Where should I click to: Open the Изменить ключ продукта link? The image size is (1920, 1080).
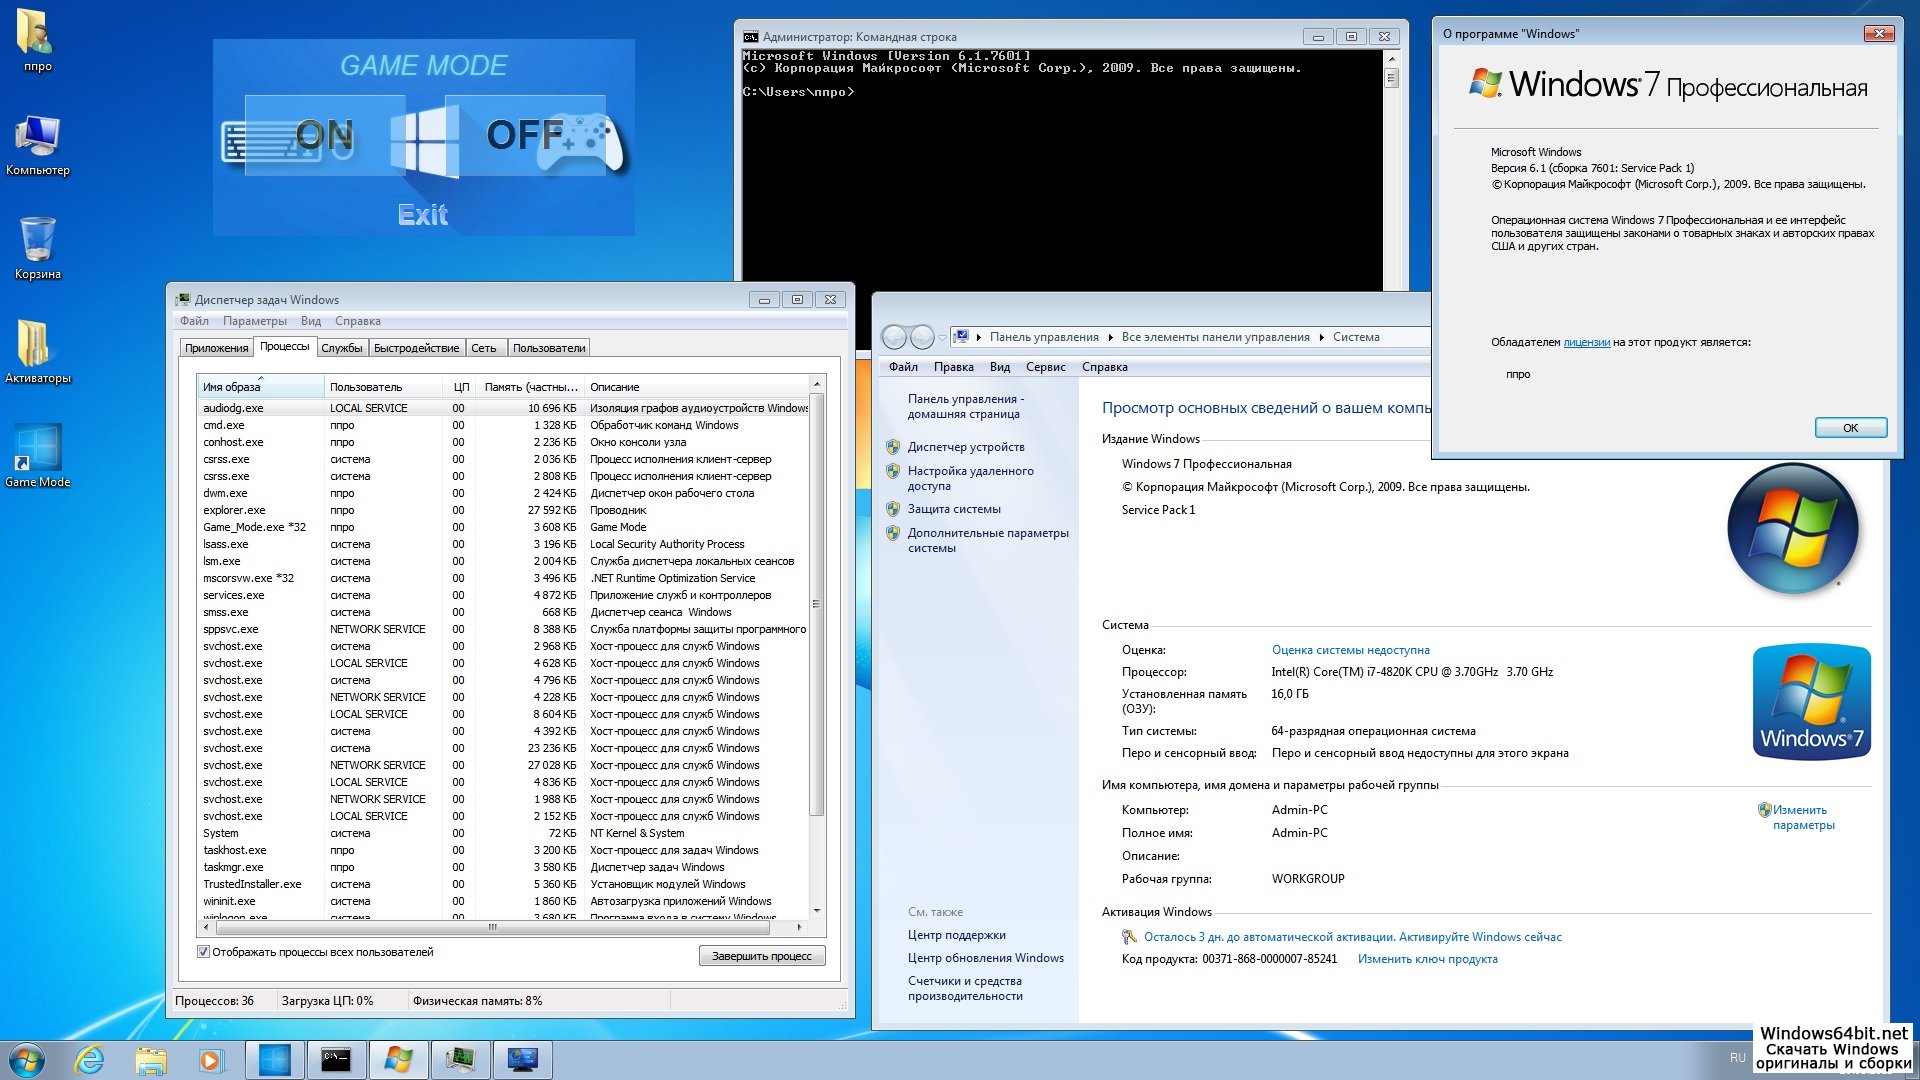click(1427, 959)
